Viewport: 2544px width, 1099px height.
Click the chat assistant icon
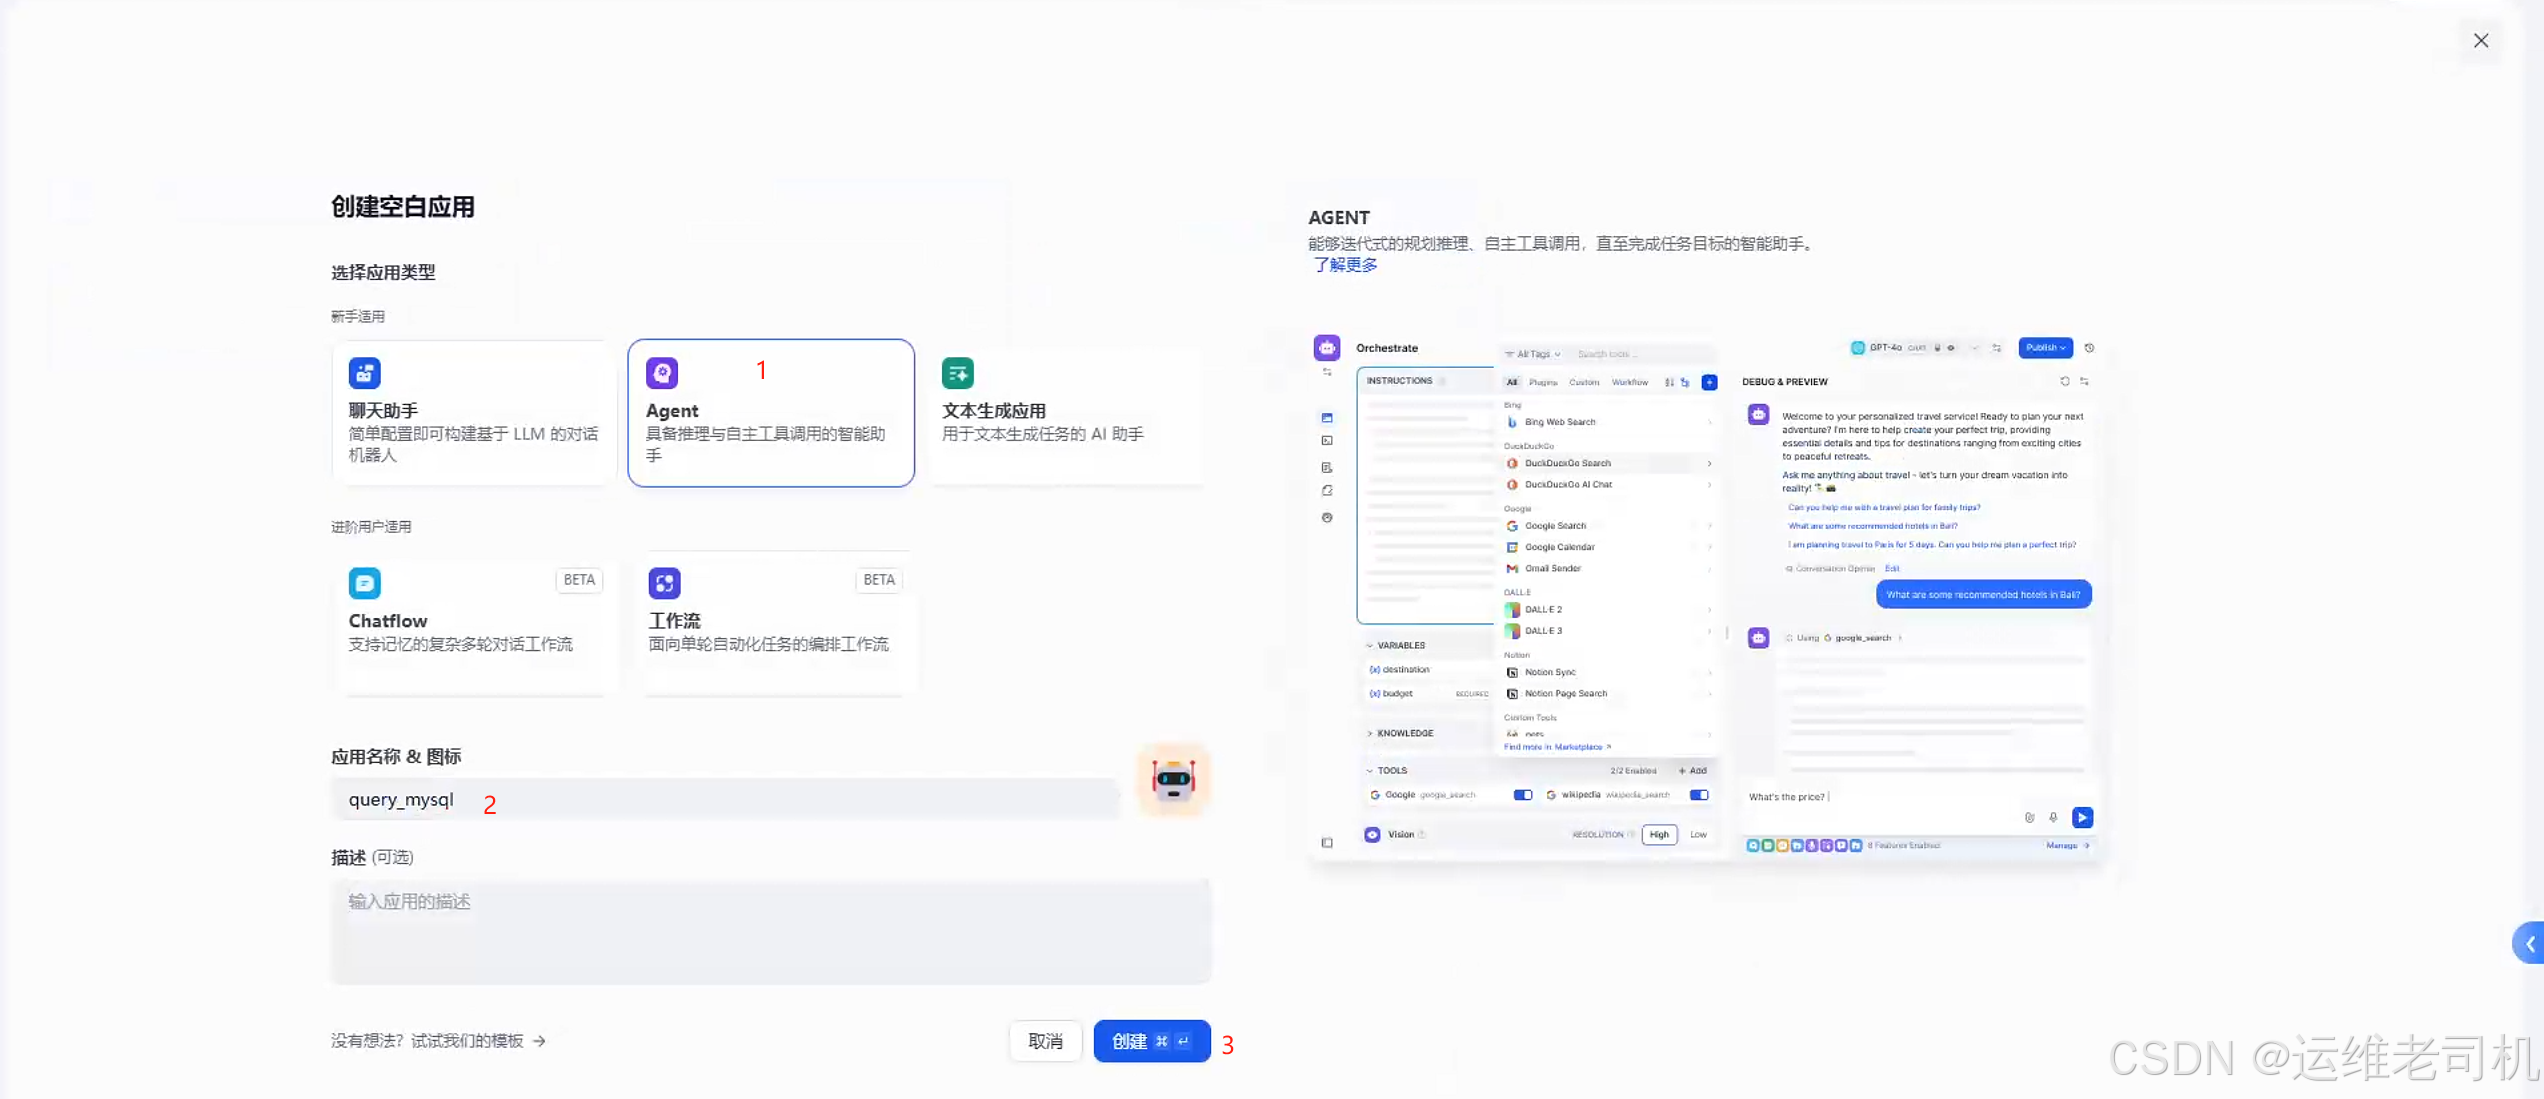(x=364, y=373)
